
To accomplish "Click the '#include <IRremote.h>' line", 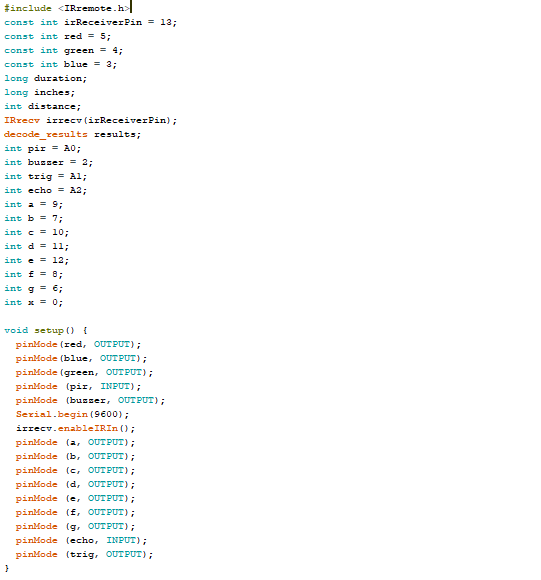I will point(67,8).
